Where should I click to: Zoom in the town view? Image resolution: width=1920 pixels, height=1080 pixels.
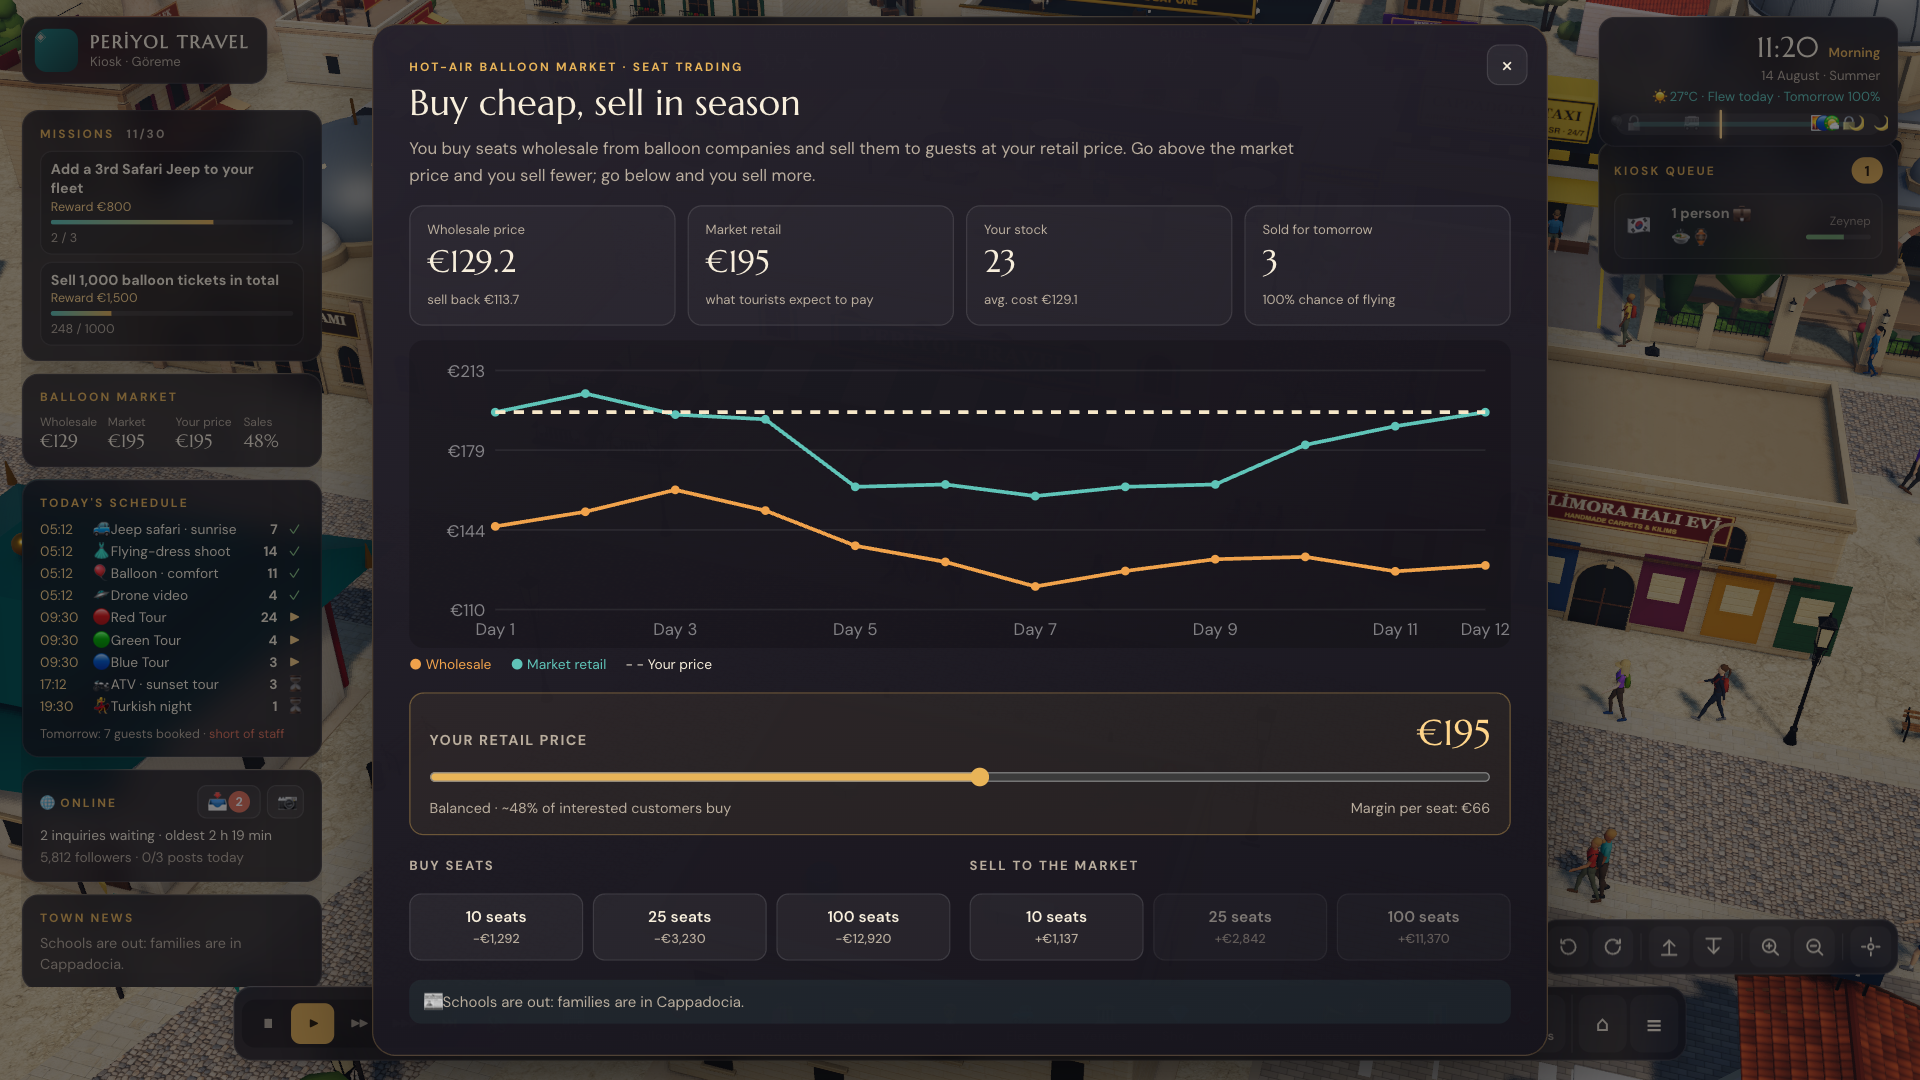(1770, 947)
